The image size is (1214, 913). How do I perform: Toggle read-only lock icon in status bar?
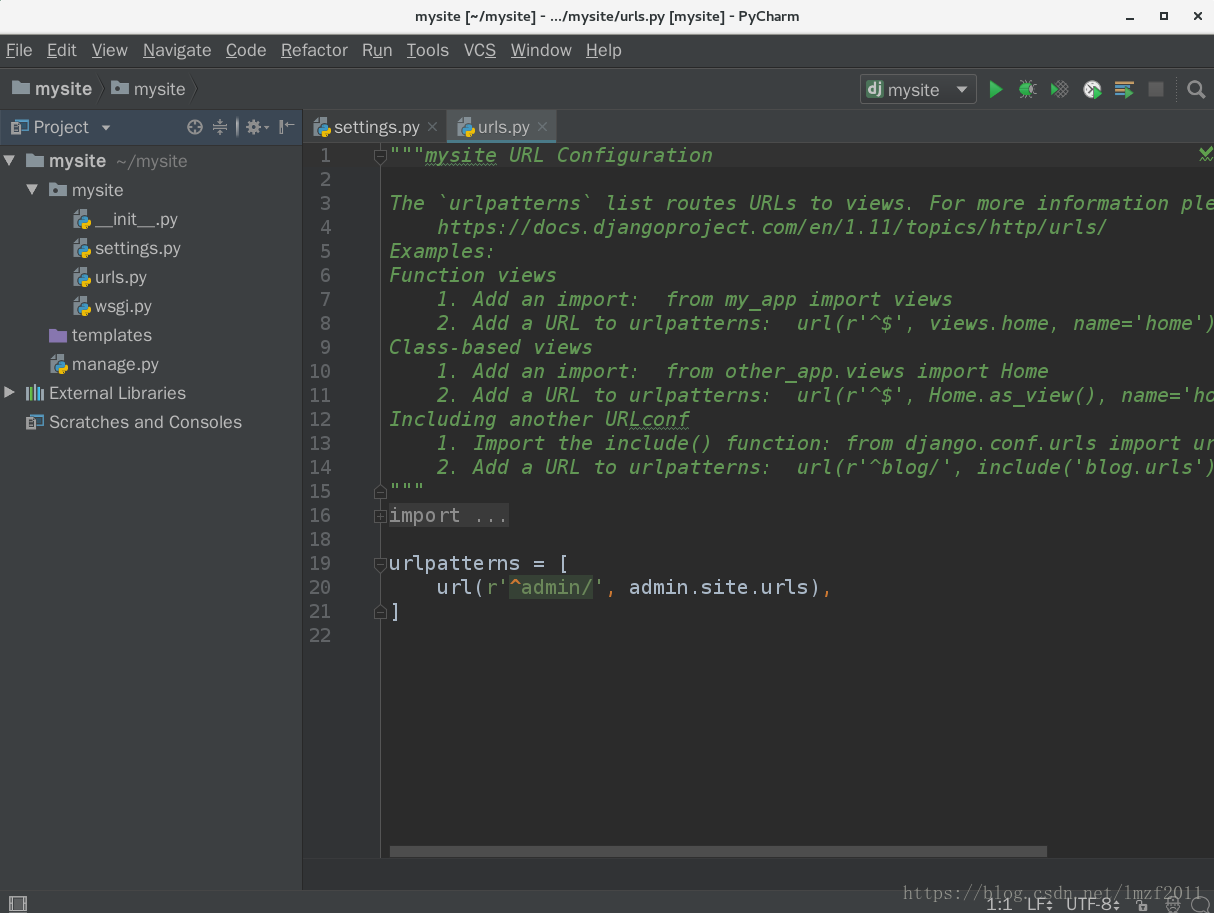click(x=1143, y=904)
